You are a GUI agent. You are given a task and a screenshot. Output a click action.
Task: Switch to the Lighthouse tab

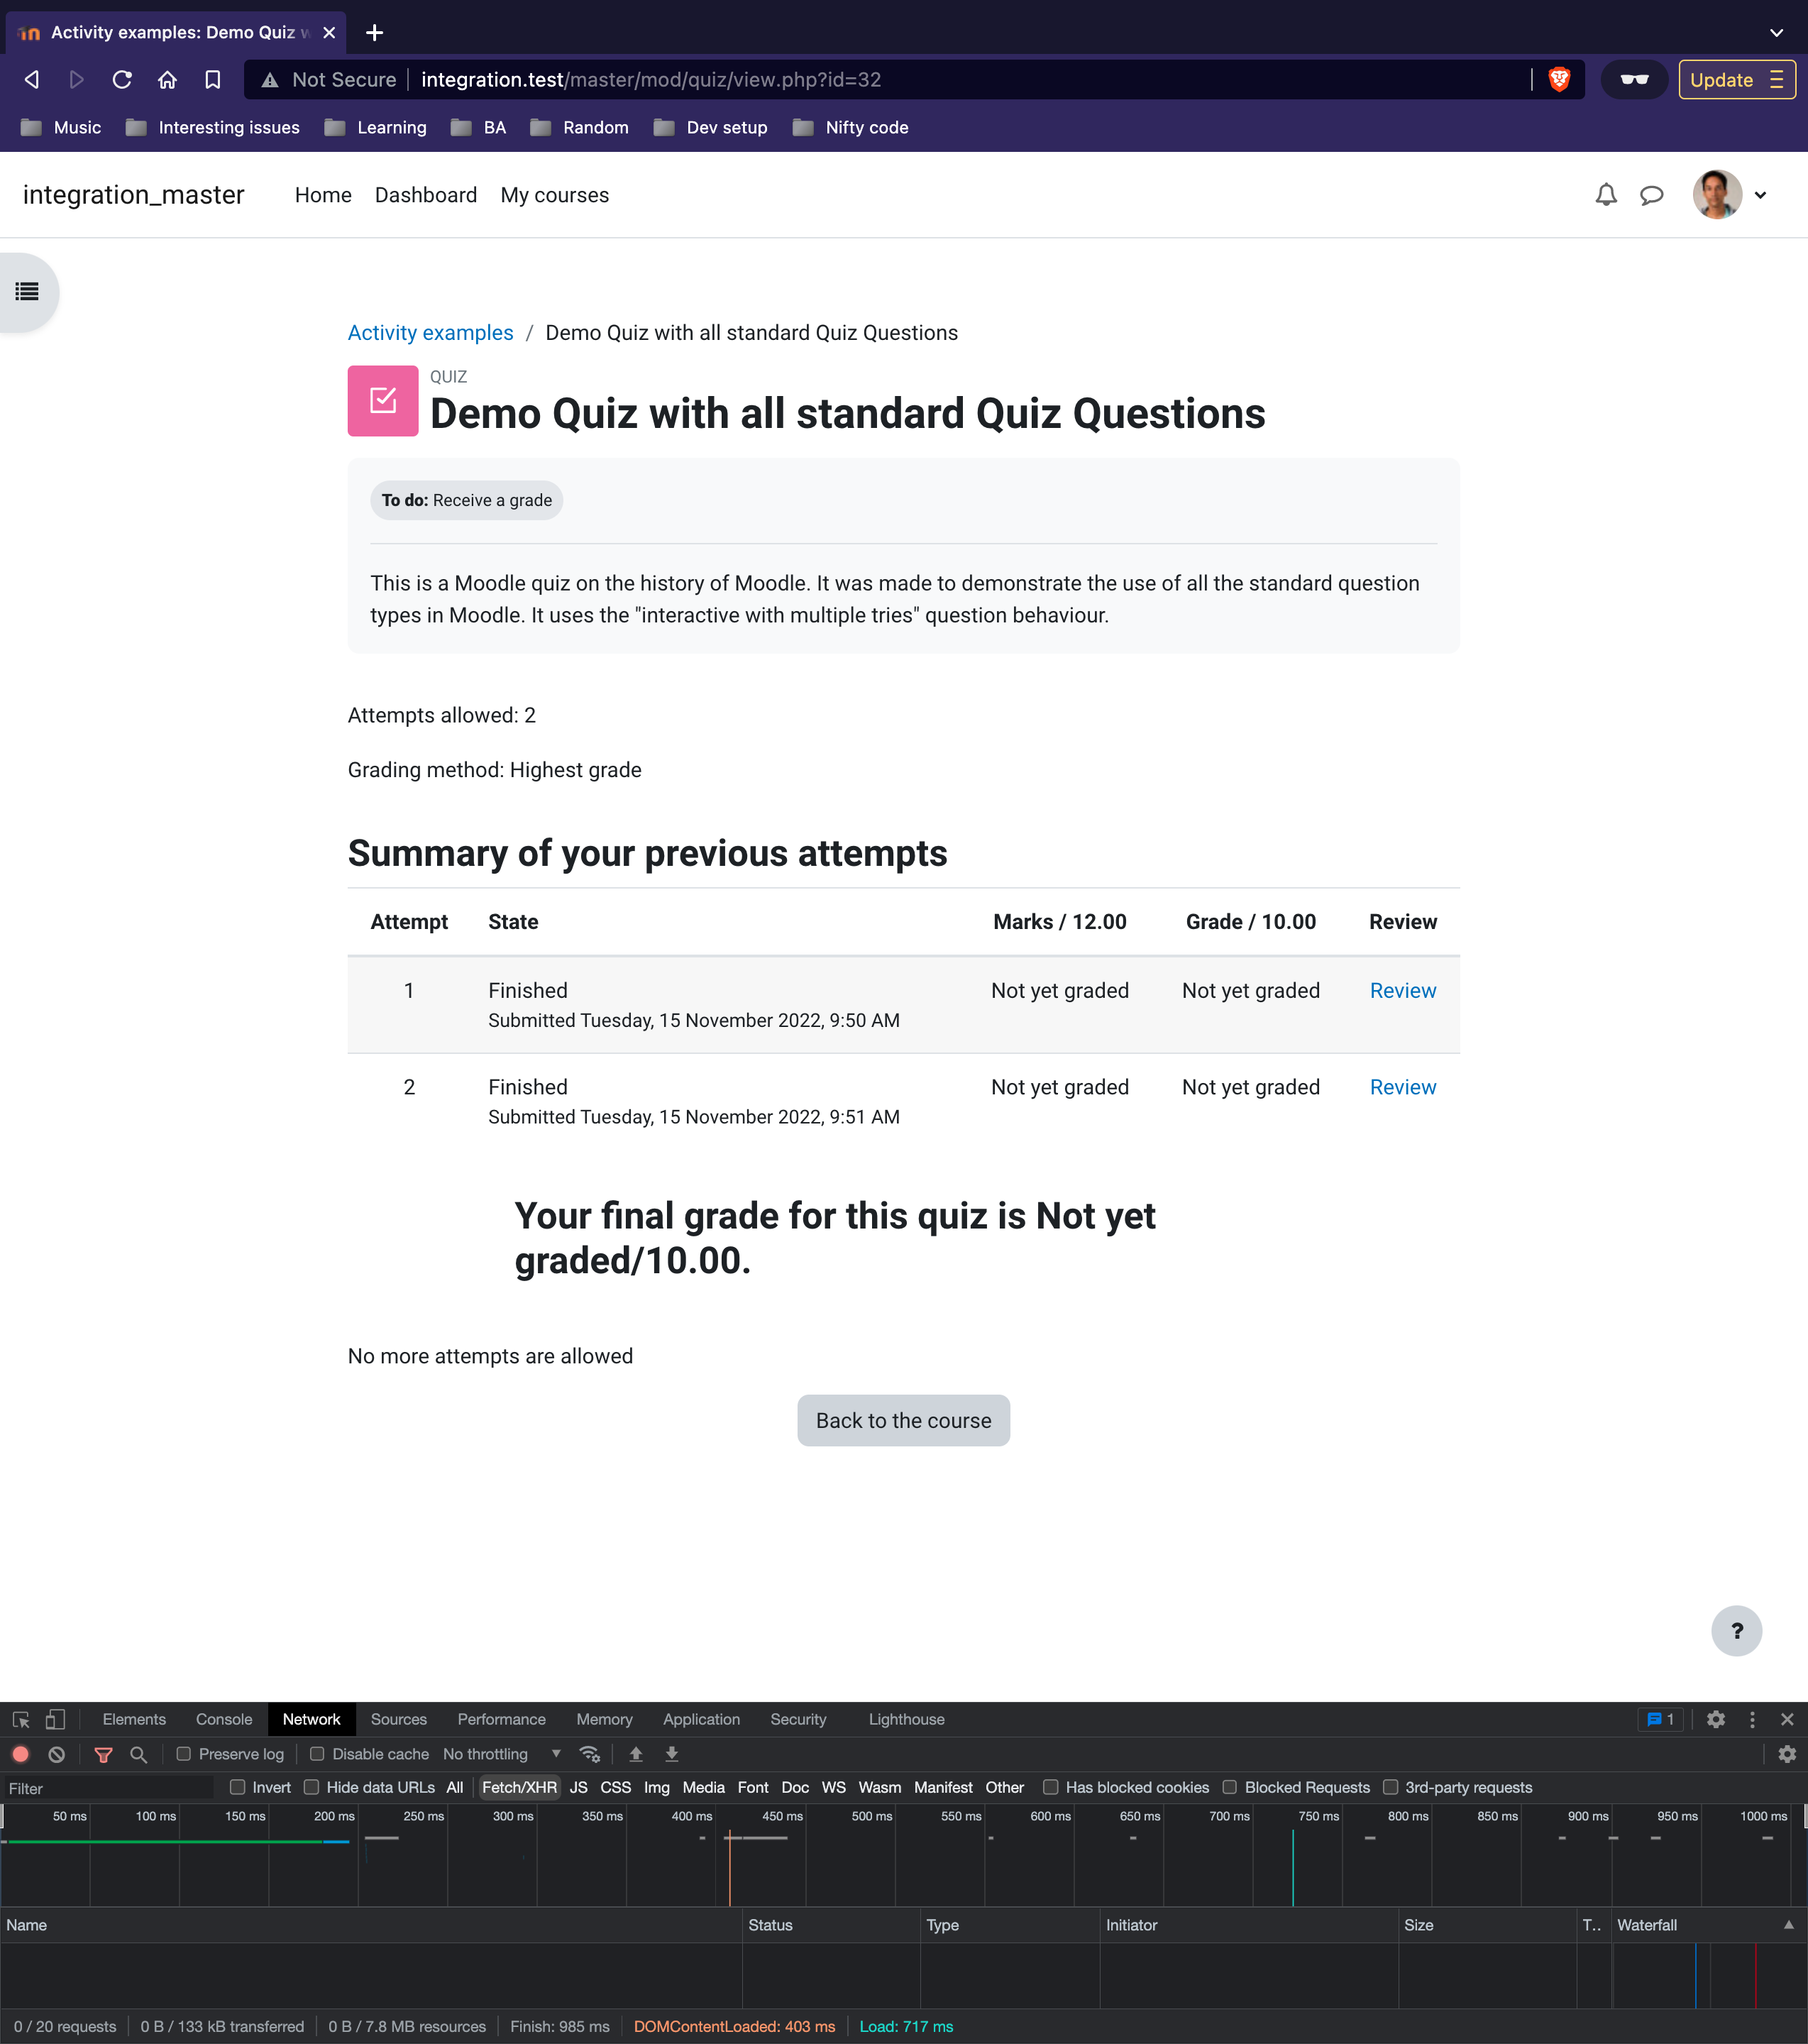pyautogui.click(x=907, y=1719)
